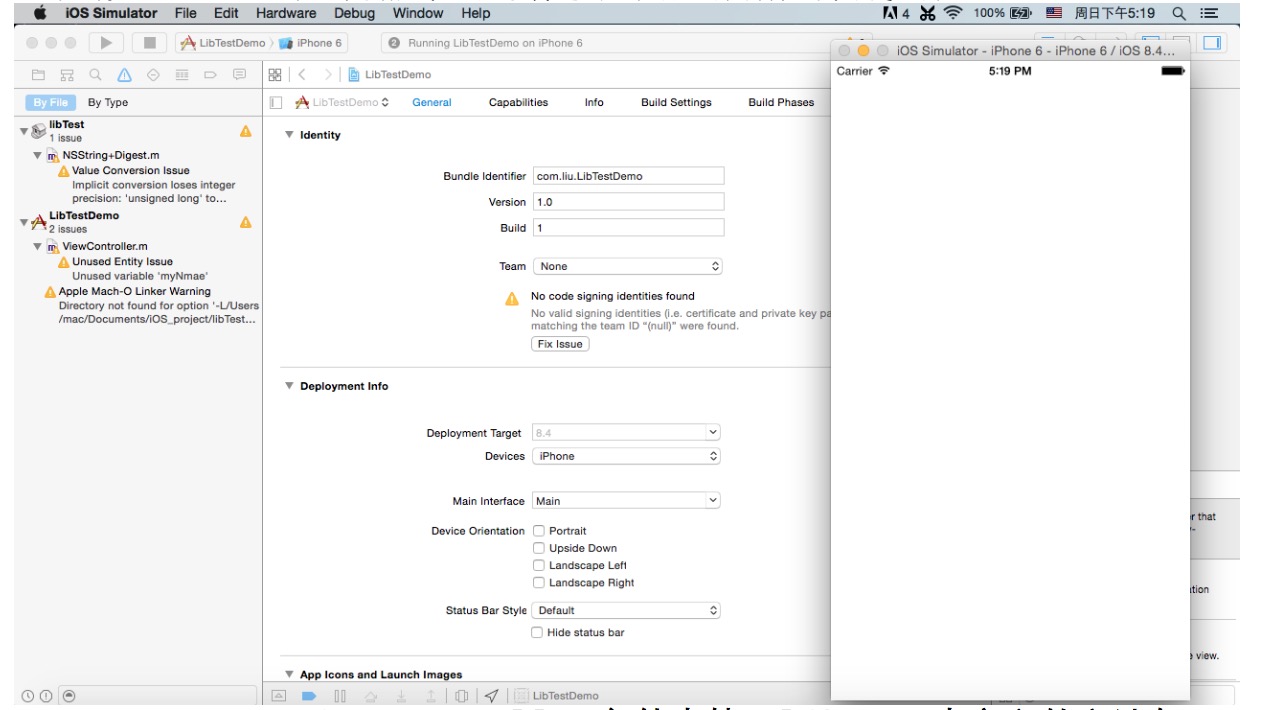Enable Landscape Right orientation

(539, 582)
